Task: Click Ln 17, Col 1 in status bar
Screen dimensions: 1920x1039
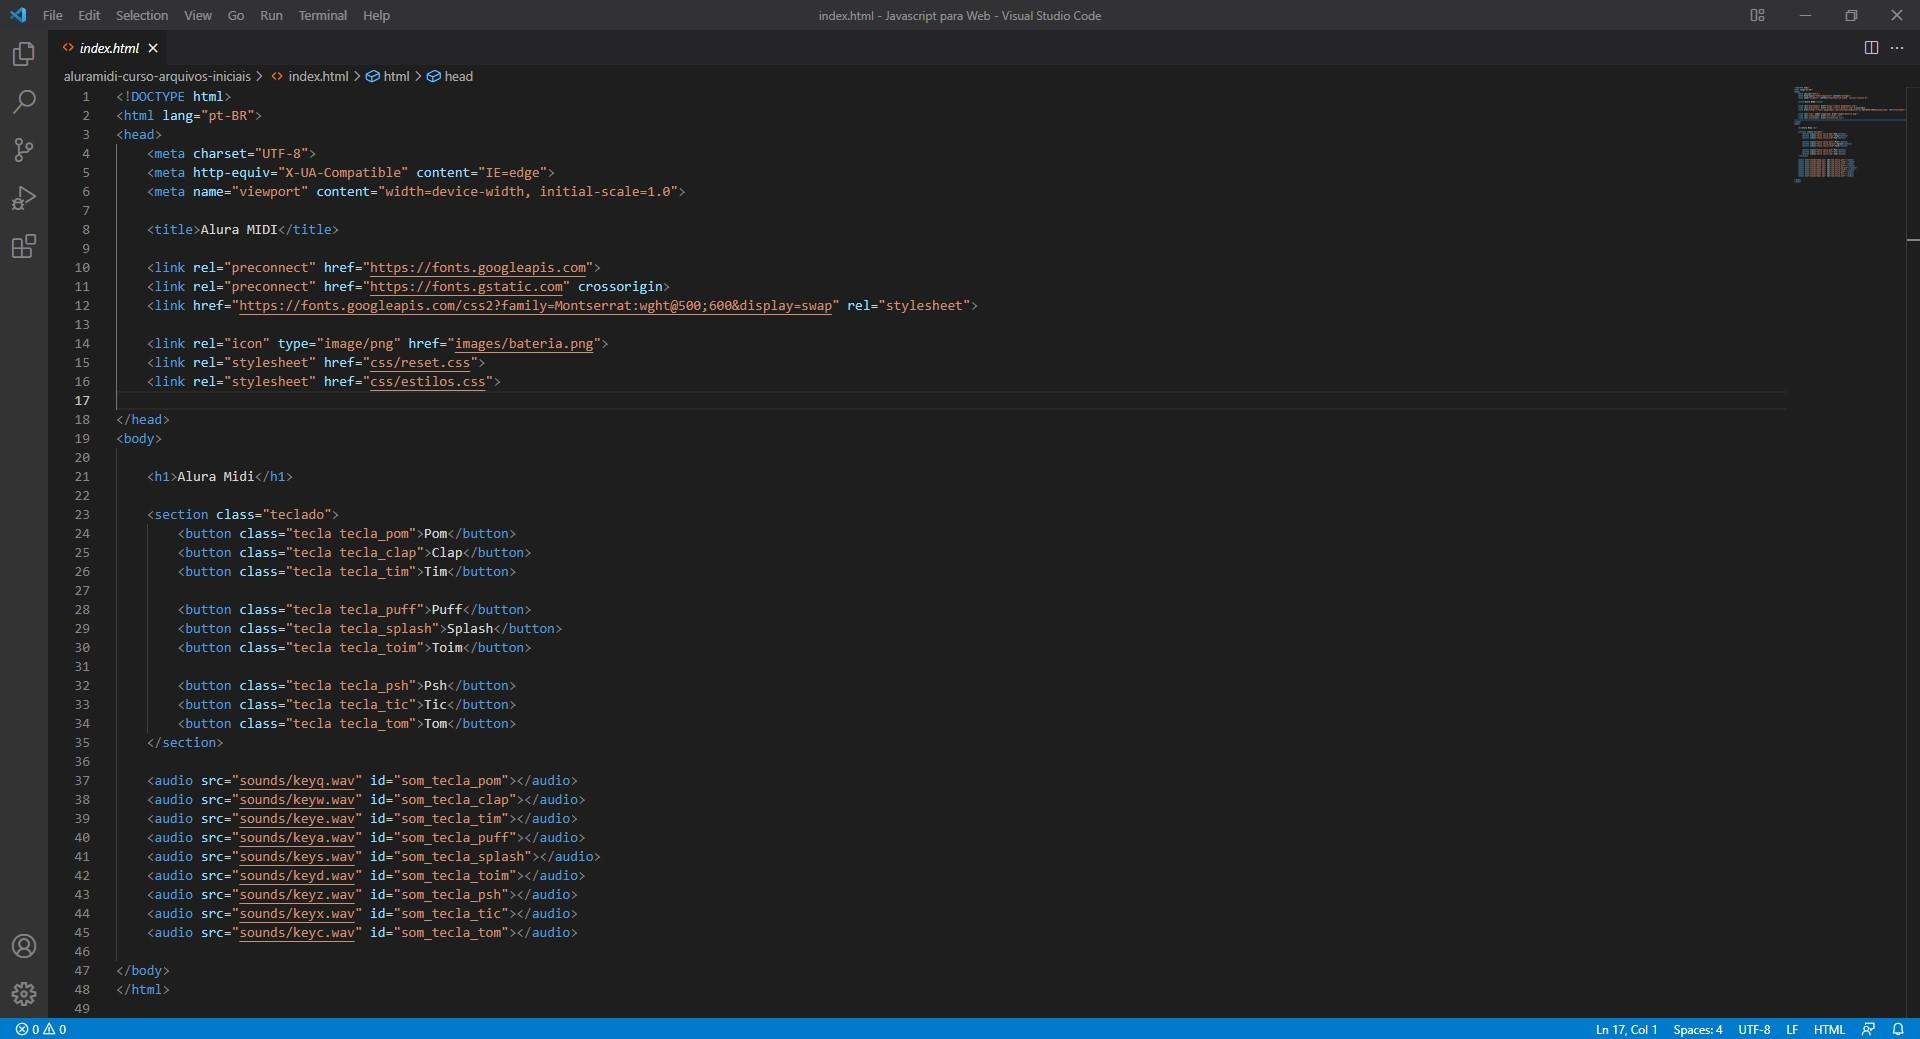Action: click(1626, 1029)
